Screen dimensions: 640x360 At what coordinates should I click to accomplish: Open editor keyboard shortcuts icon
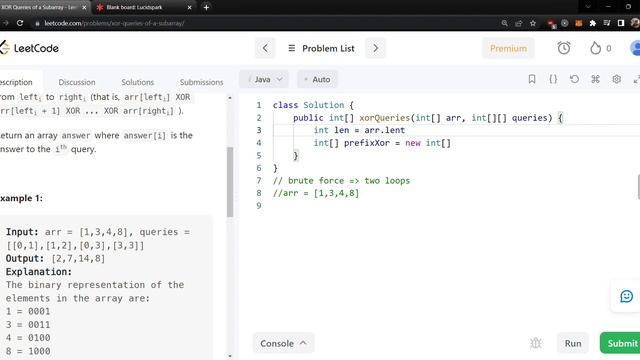pos(596,79)
